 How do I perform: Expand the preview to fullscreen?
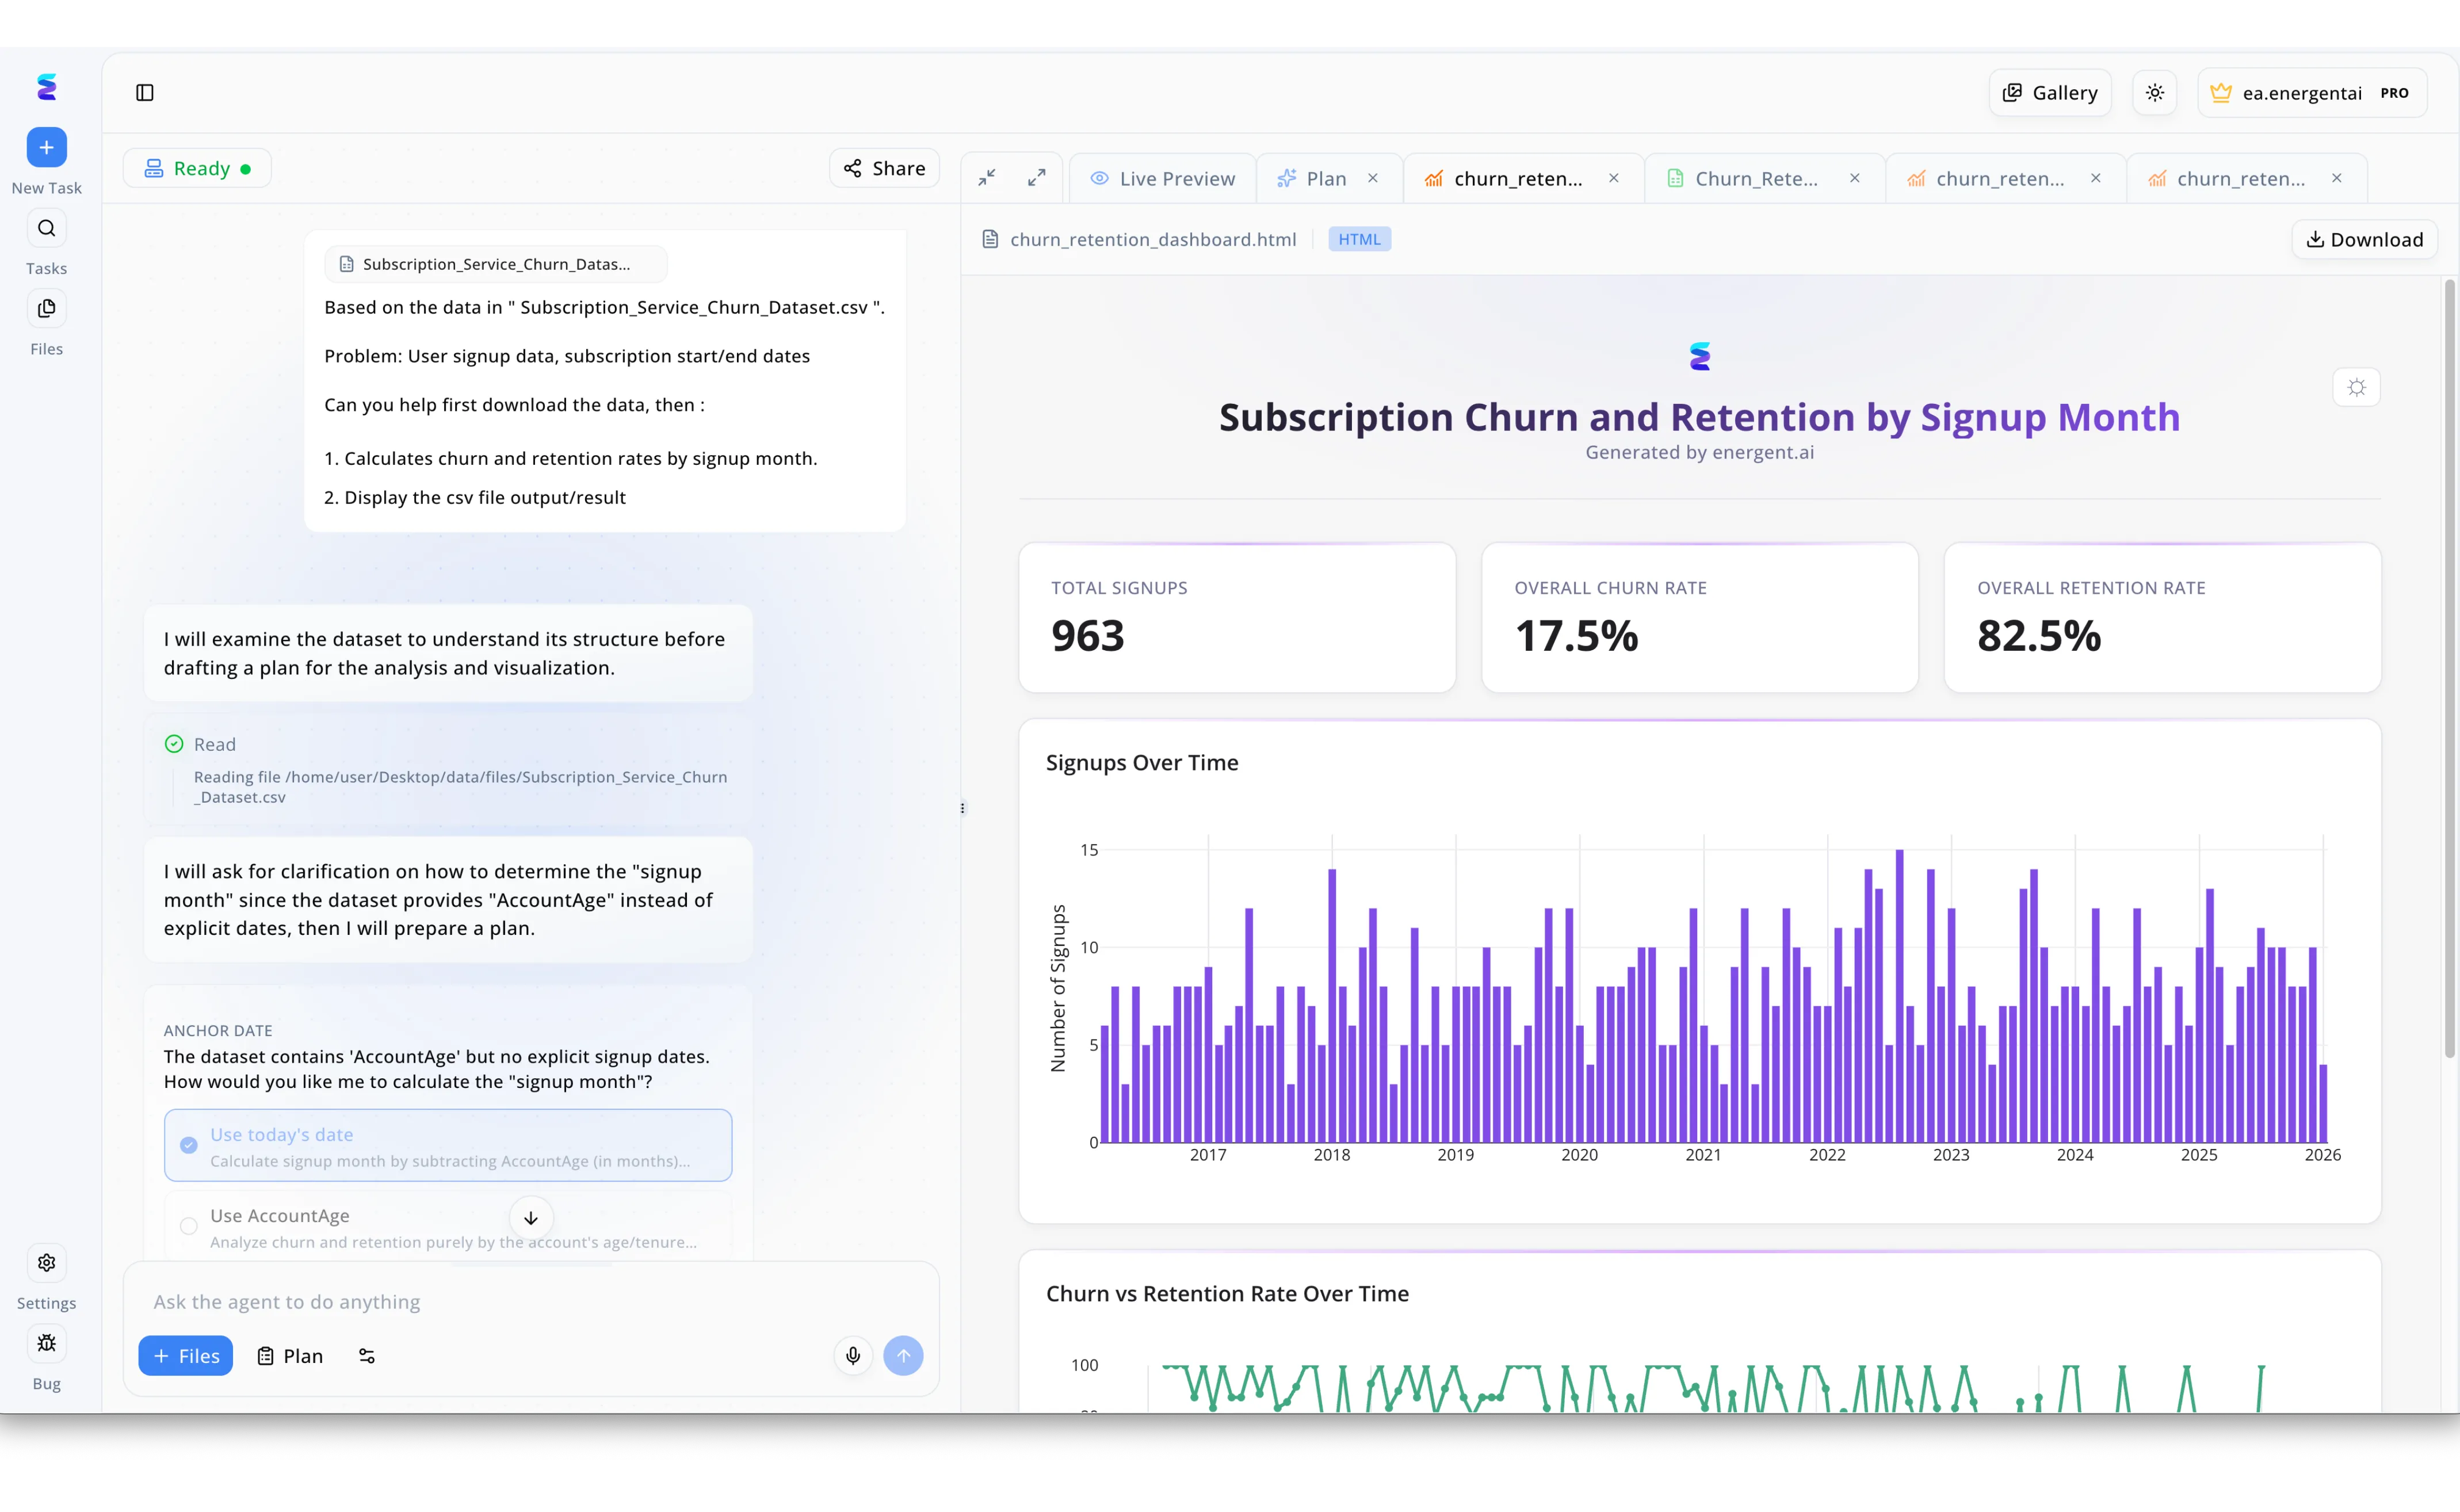pyautogui.click(x=1036, y=177)
